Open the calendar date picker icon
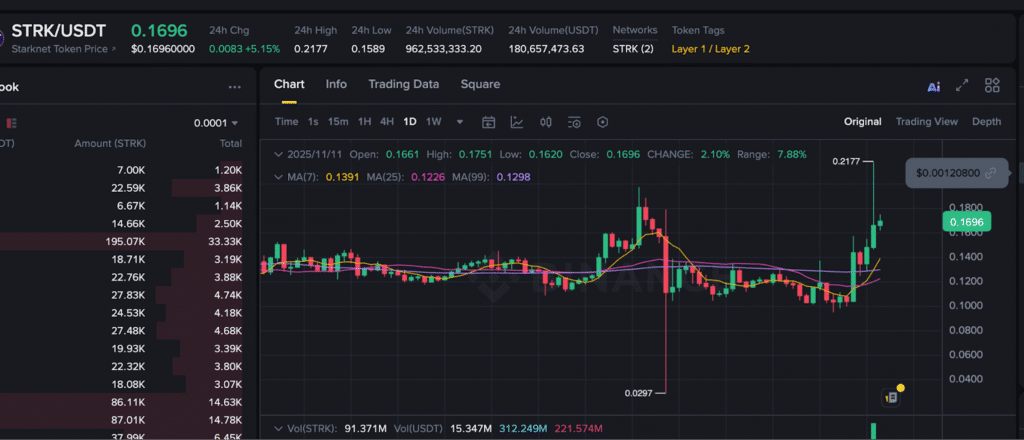The height and width of the screenshot is (440, 1024). point(489,122)
